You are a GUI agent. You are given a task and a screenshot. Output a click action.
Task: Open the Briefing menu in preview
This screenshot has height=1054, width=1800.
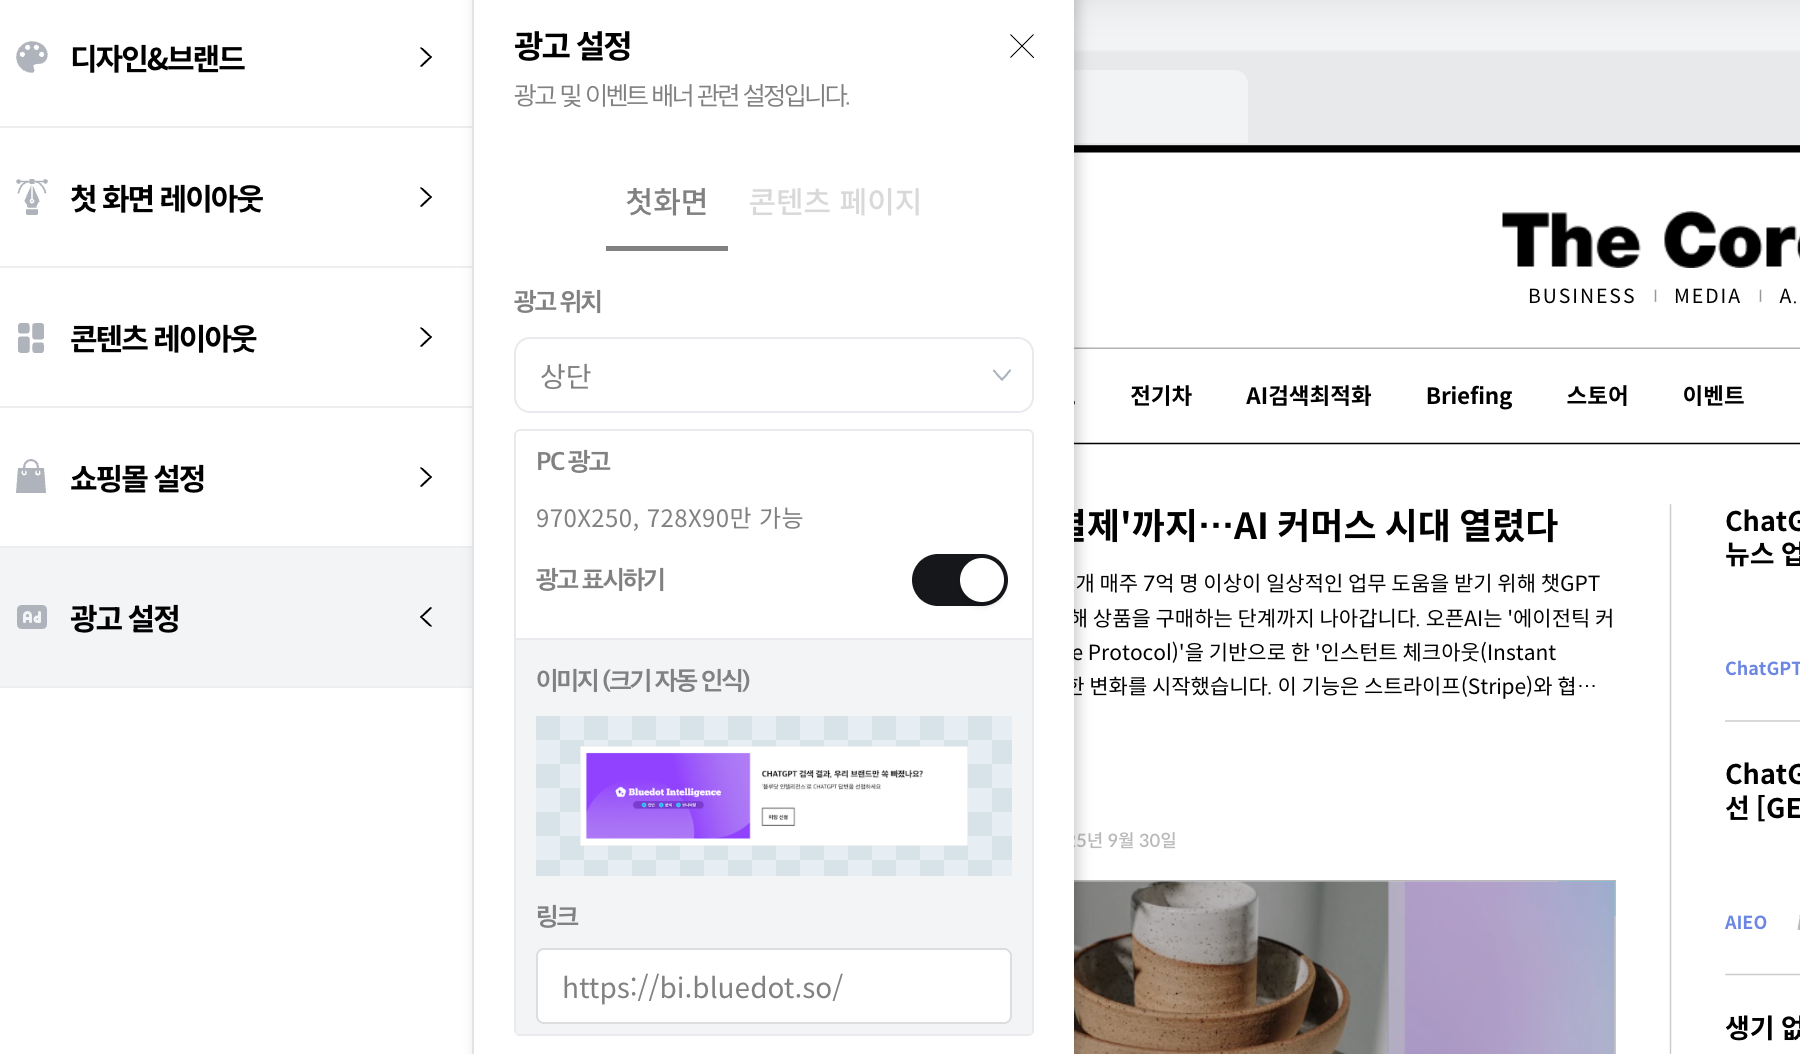1468,396
